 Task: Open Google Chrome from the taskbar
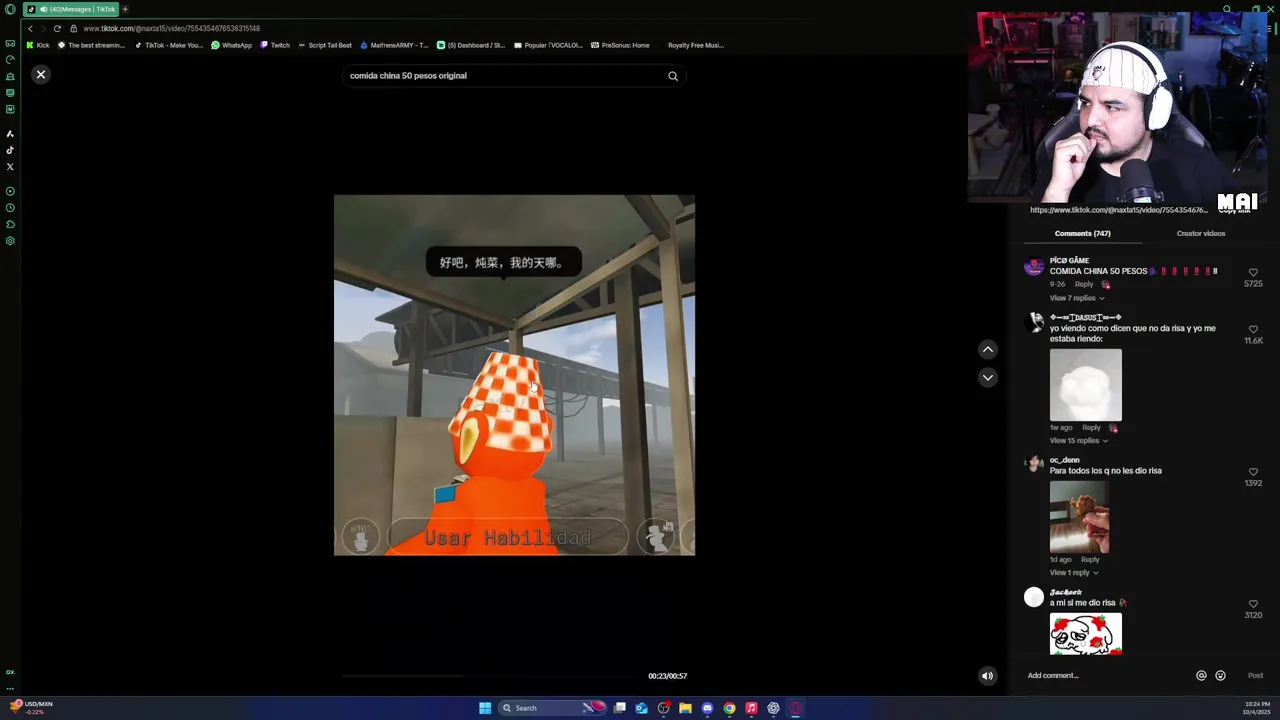tap(729, 708)
